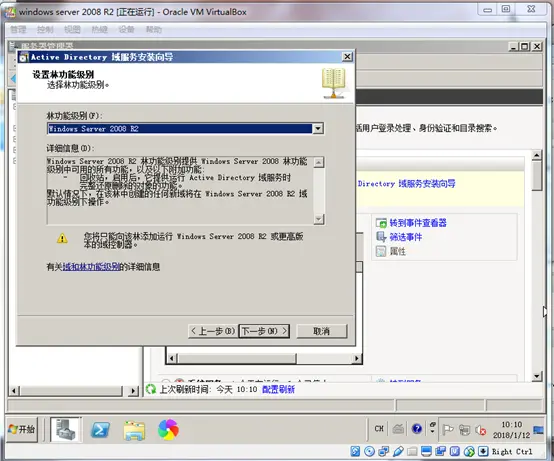
Task: Click the Show Desktop button at taskbar end
Action: pyautogui.click(x=538, y=430)
